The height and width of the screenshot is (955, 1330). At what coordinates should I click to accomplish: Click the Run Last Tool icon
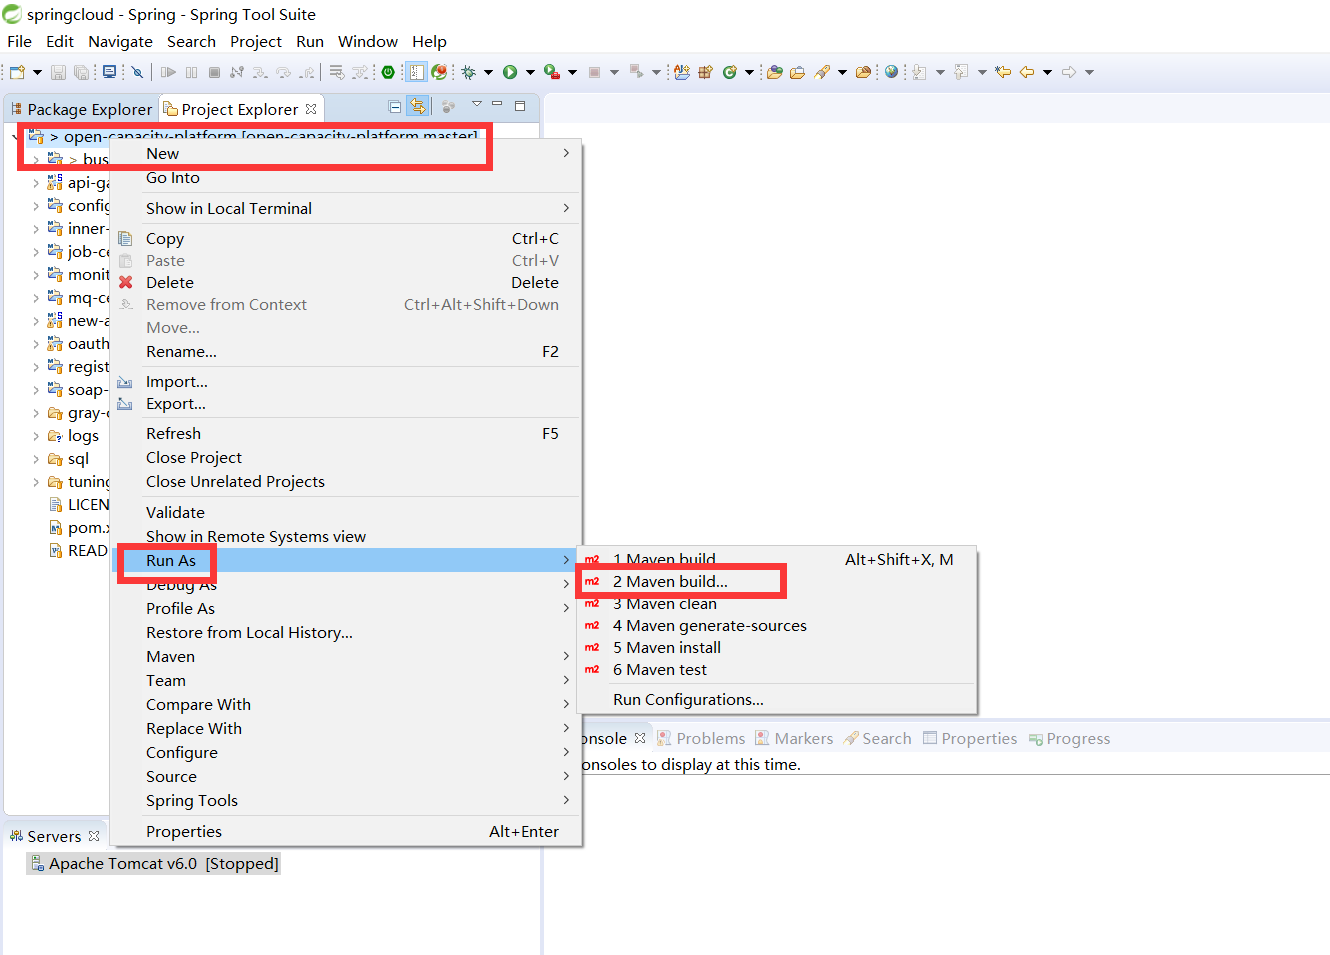pyautogui.click(x=551, y=72)
